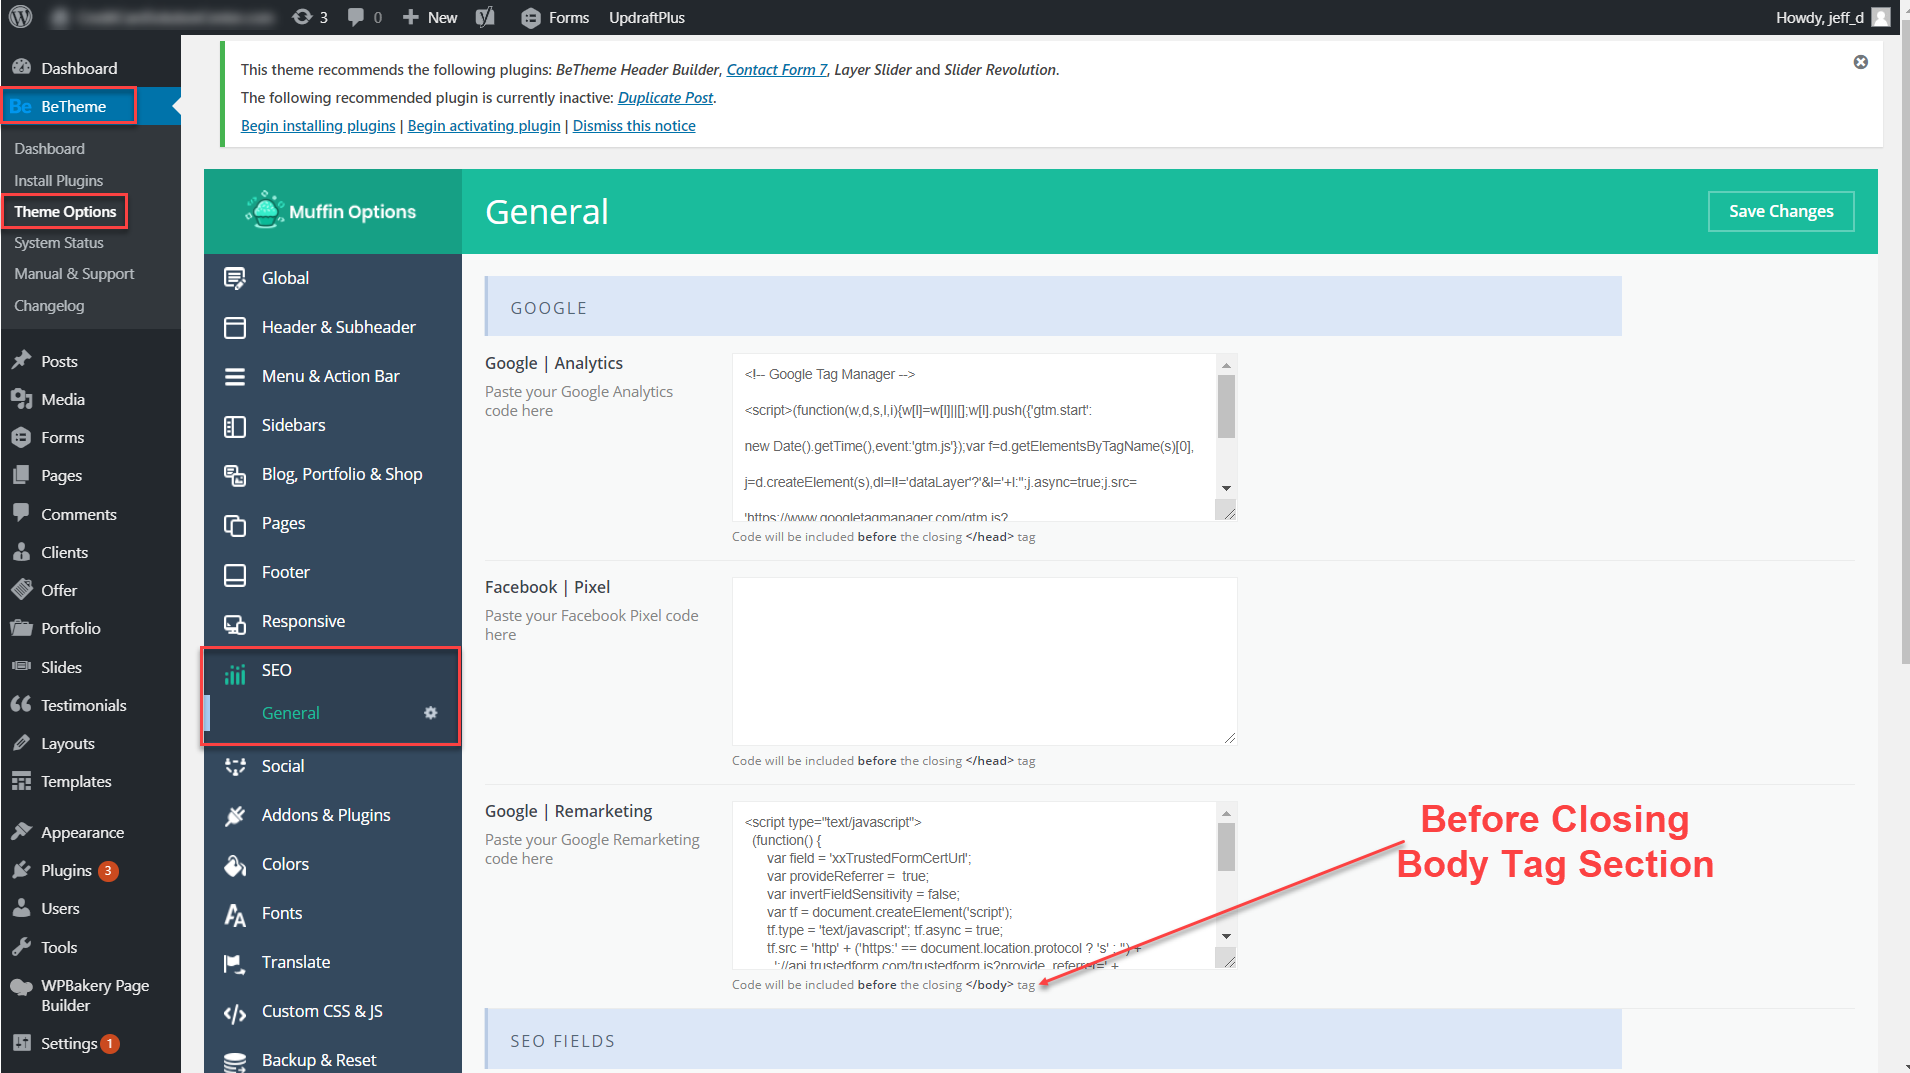Open the Colors section in Muffin Options
1910x1073 pixels.
285,864
